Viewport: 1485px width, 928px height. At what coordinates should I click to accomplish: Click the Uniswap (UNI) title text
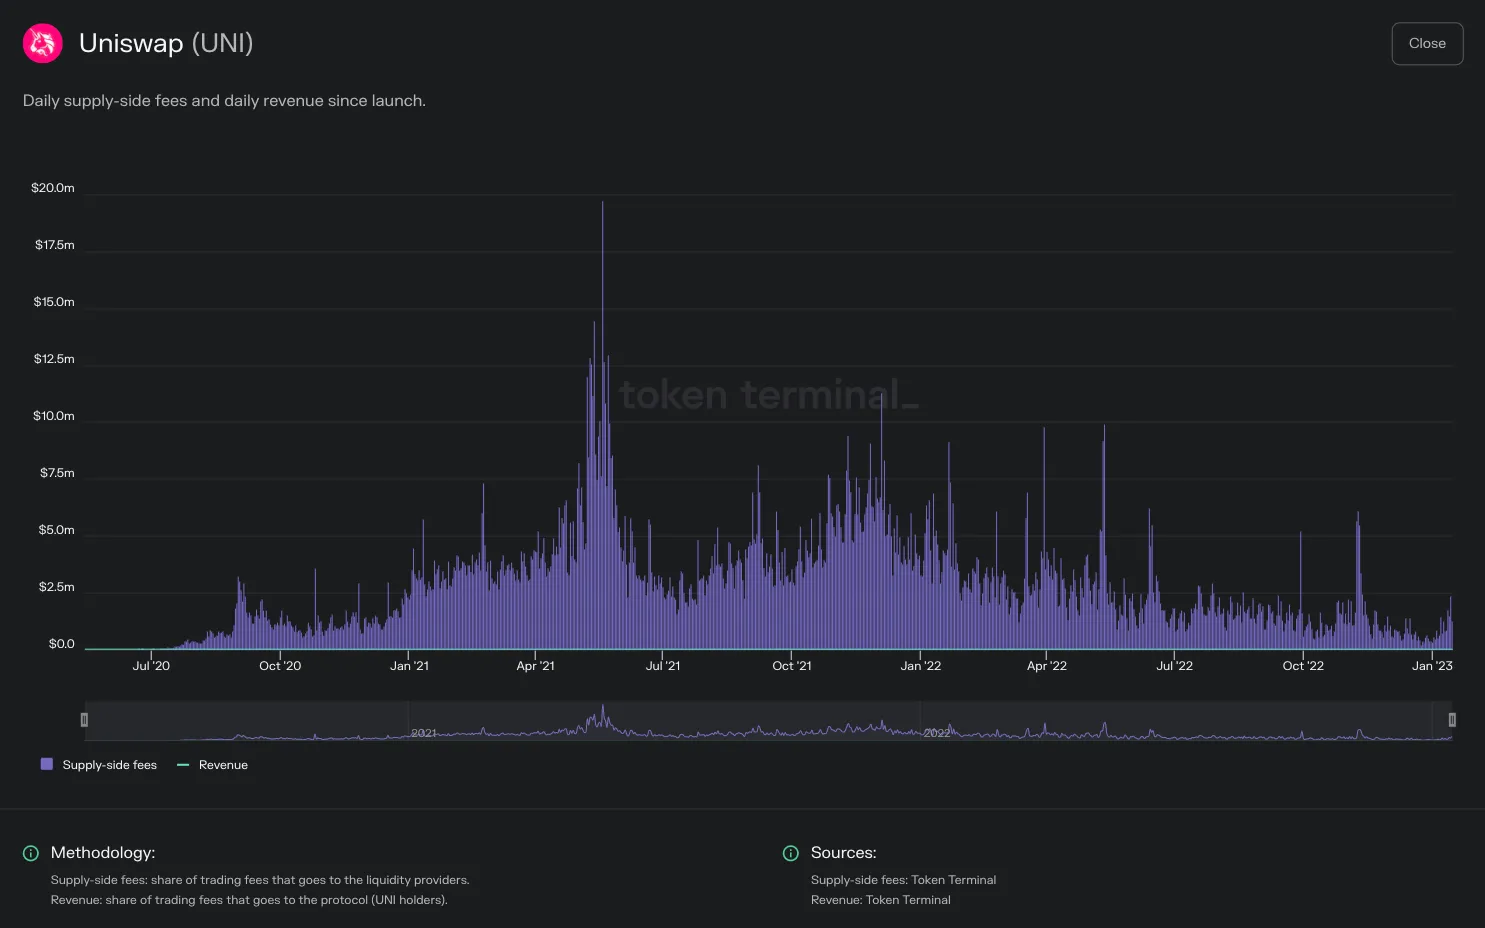(x=166, y=43)
